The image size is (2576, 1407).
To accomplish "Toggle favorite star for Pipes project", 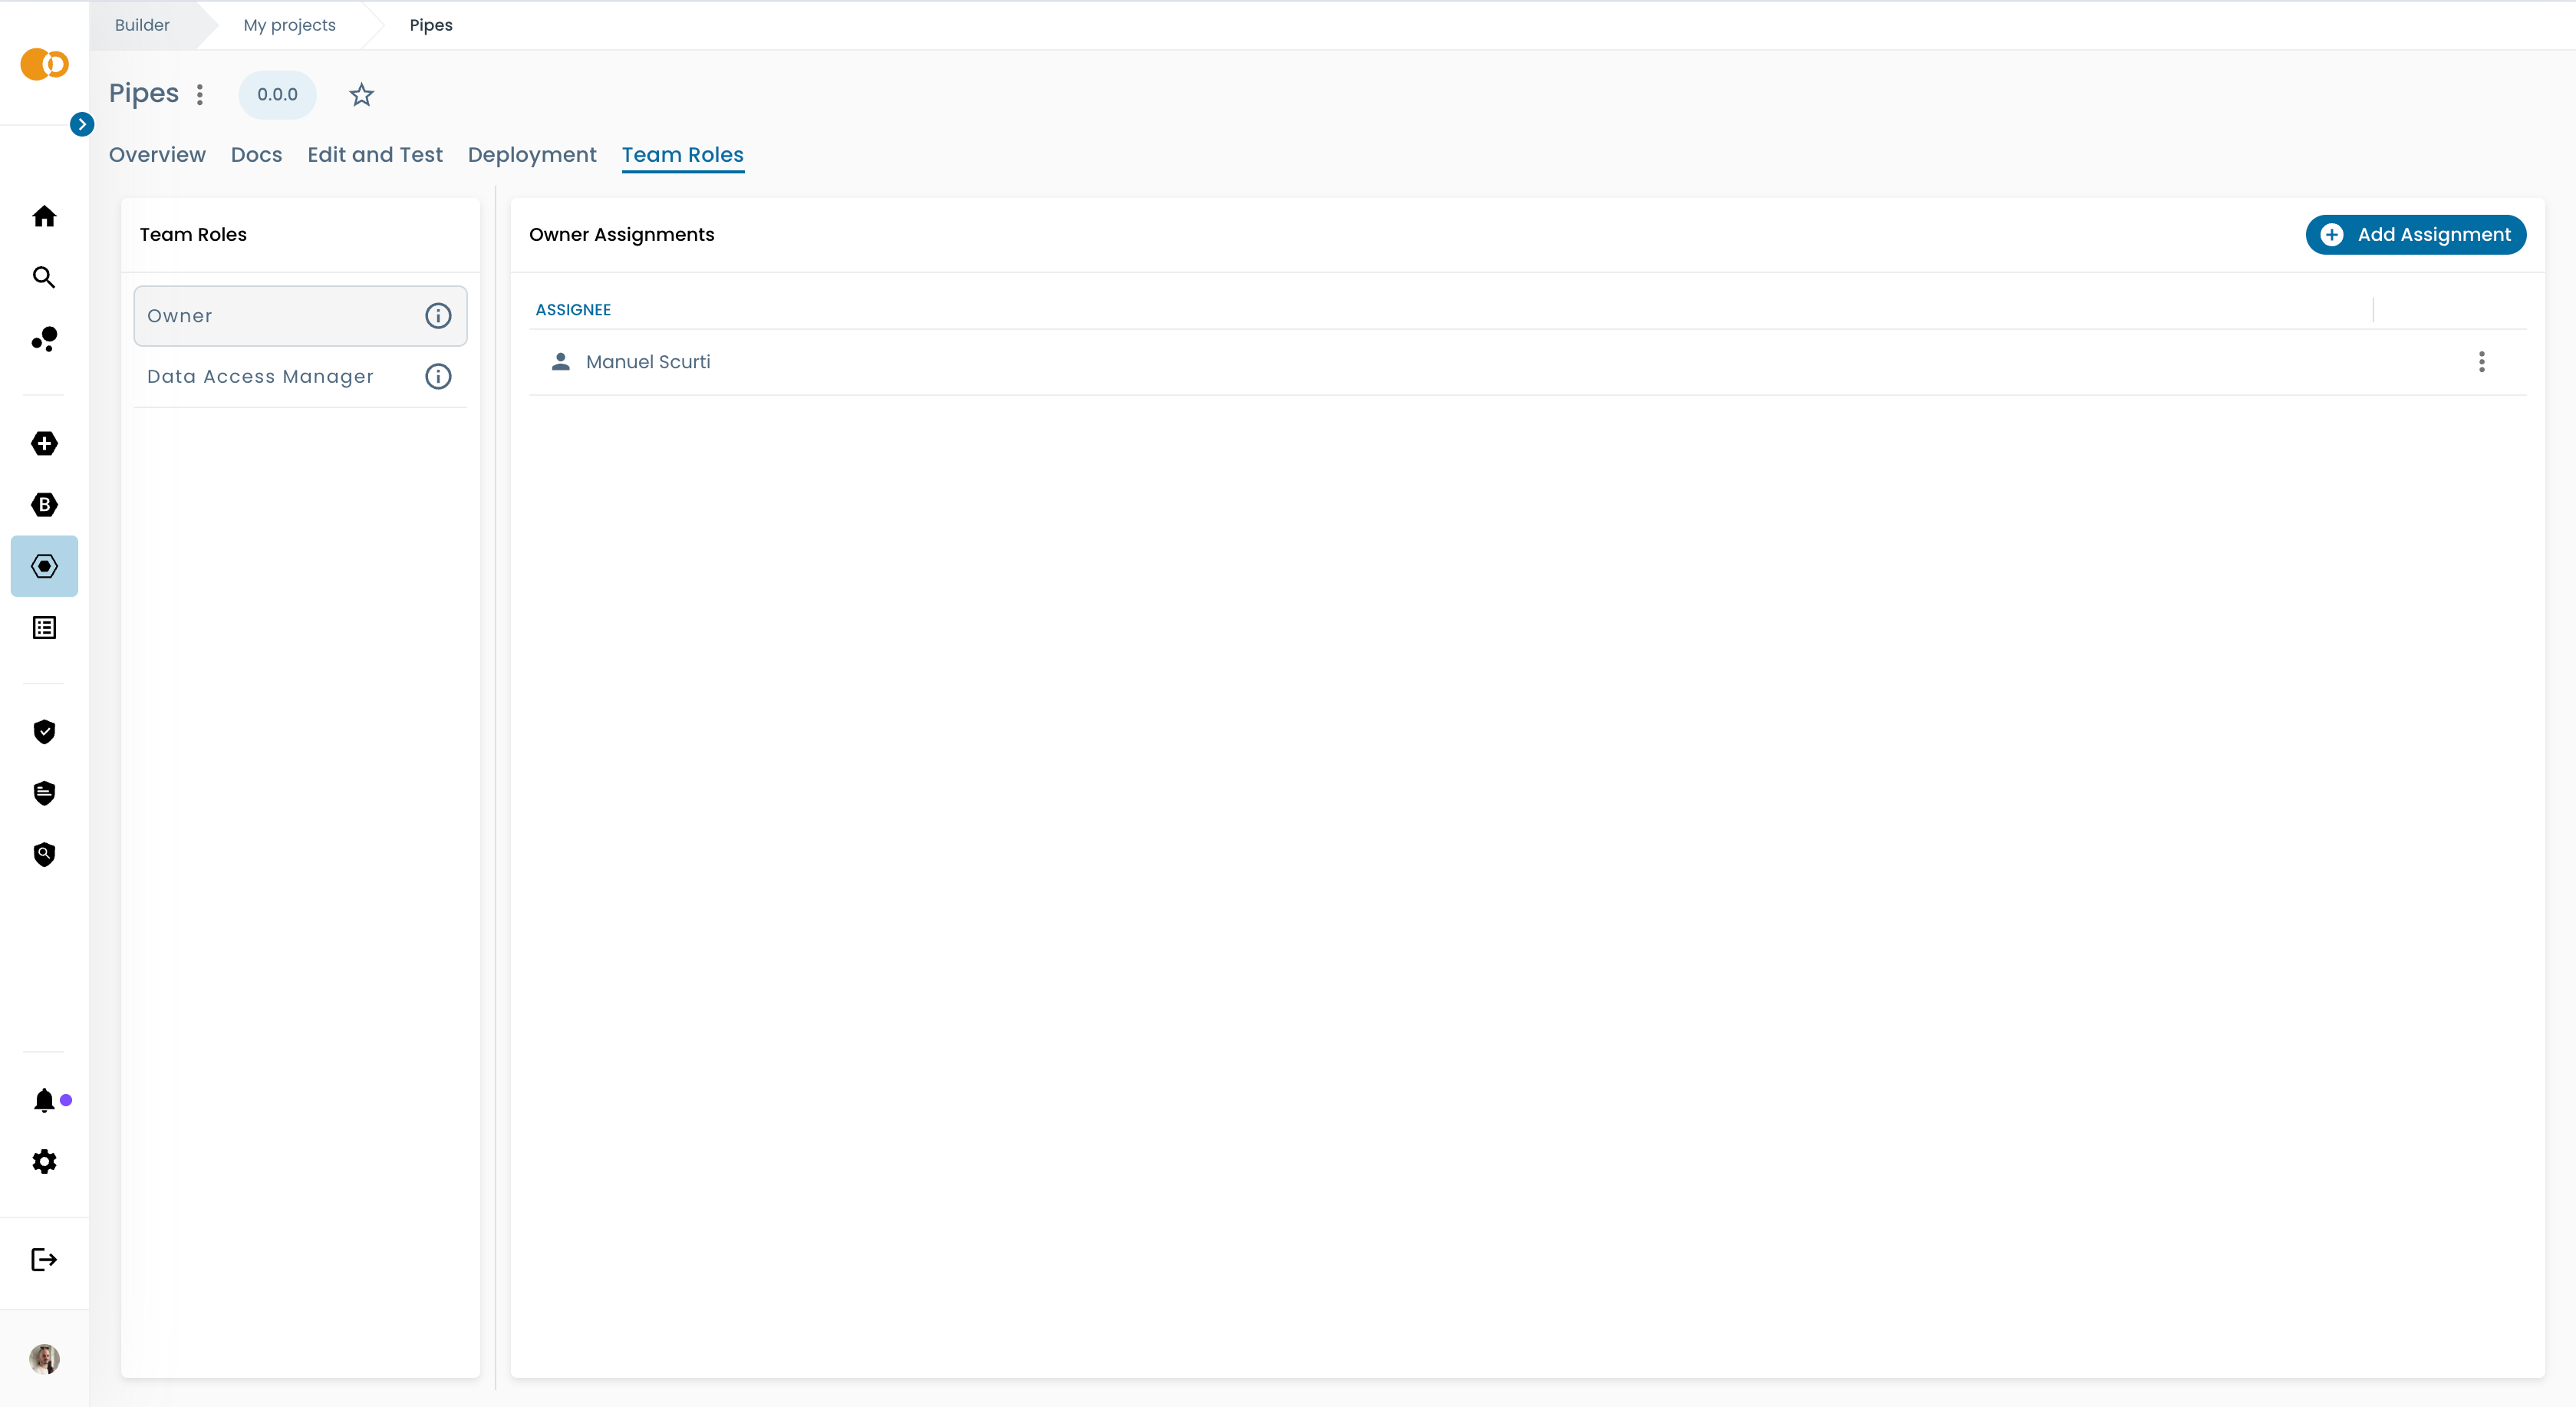I will tap(361, 95).
